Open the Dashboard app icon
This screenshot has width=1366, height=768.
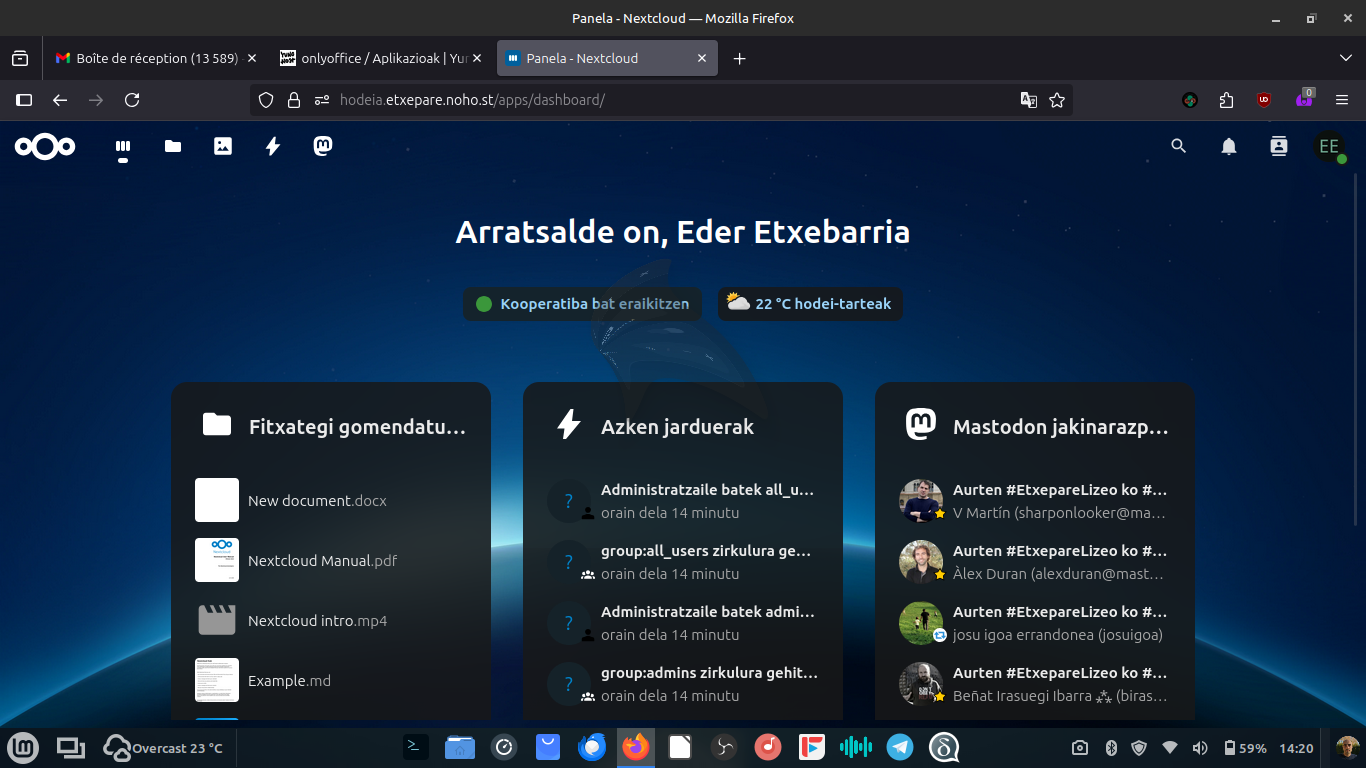pyautogui.click(x=123, y=147)
